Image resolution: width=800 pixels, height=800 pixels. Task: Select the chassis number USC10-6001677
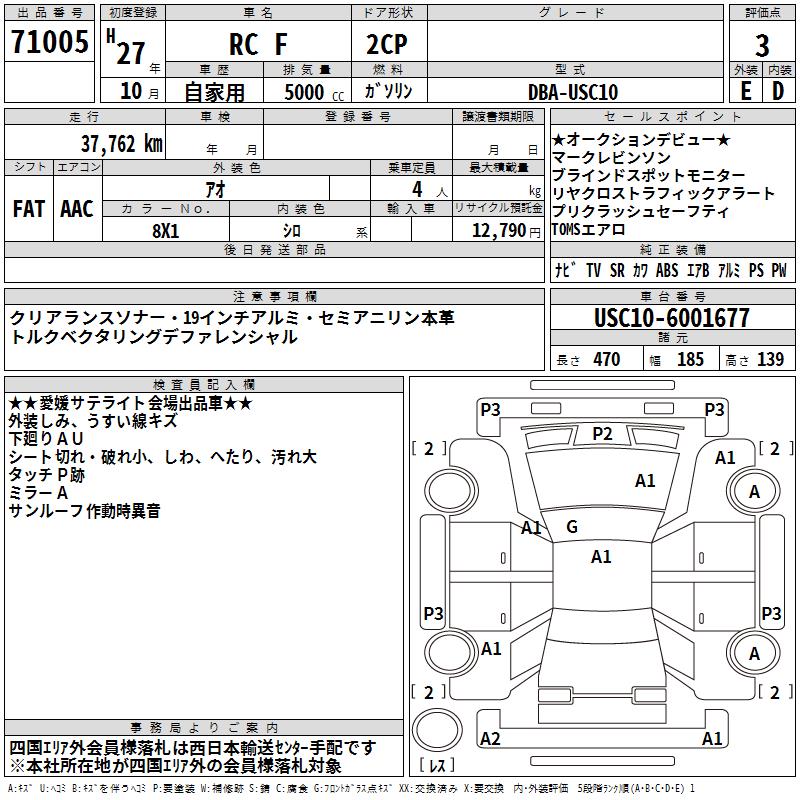(x=672, y=317)
